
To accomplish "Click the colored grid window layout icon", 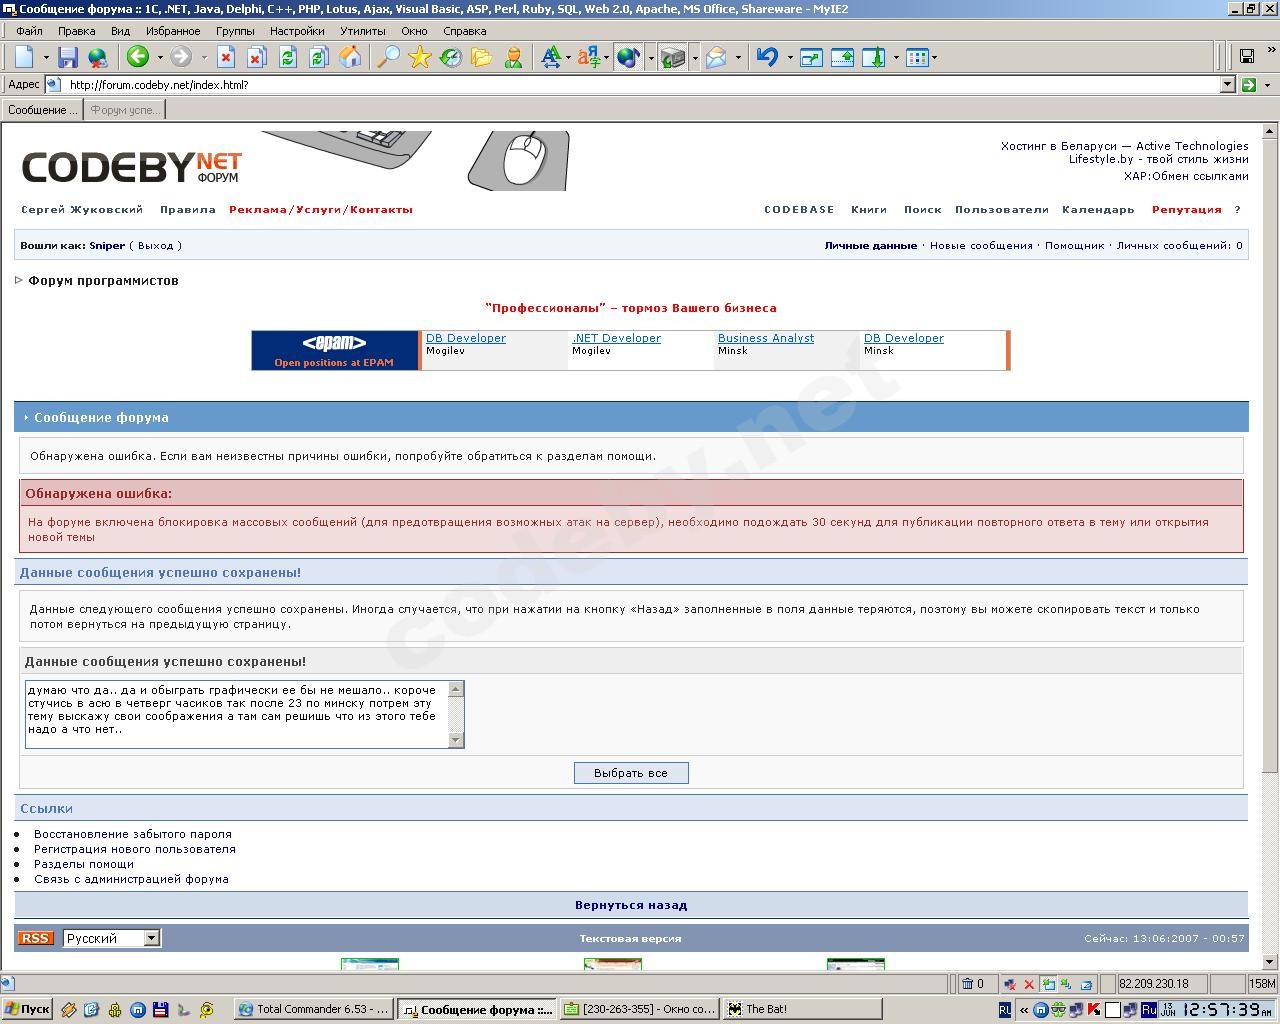I will (917, 57).
